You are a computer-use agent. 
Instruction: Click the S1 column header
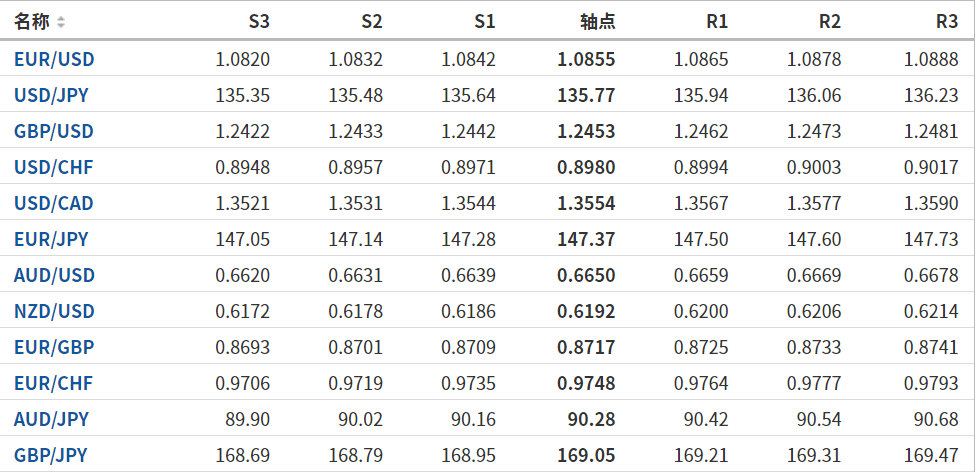click(484, 21)
